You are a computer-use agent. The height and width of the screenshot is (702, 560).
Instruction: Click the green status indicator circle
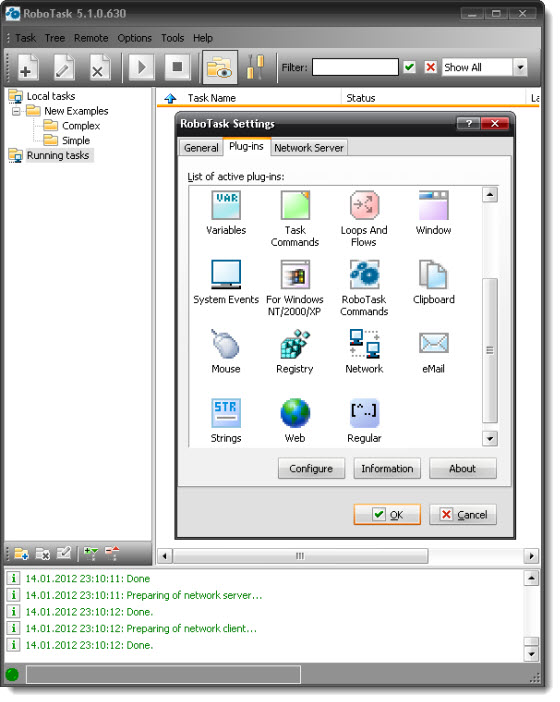point(12,674)
